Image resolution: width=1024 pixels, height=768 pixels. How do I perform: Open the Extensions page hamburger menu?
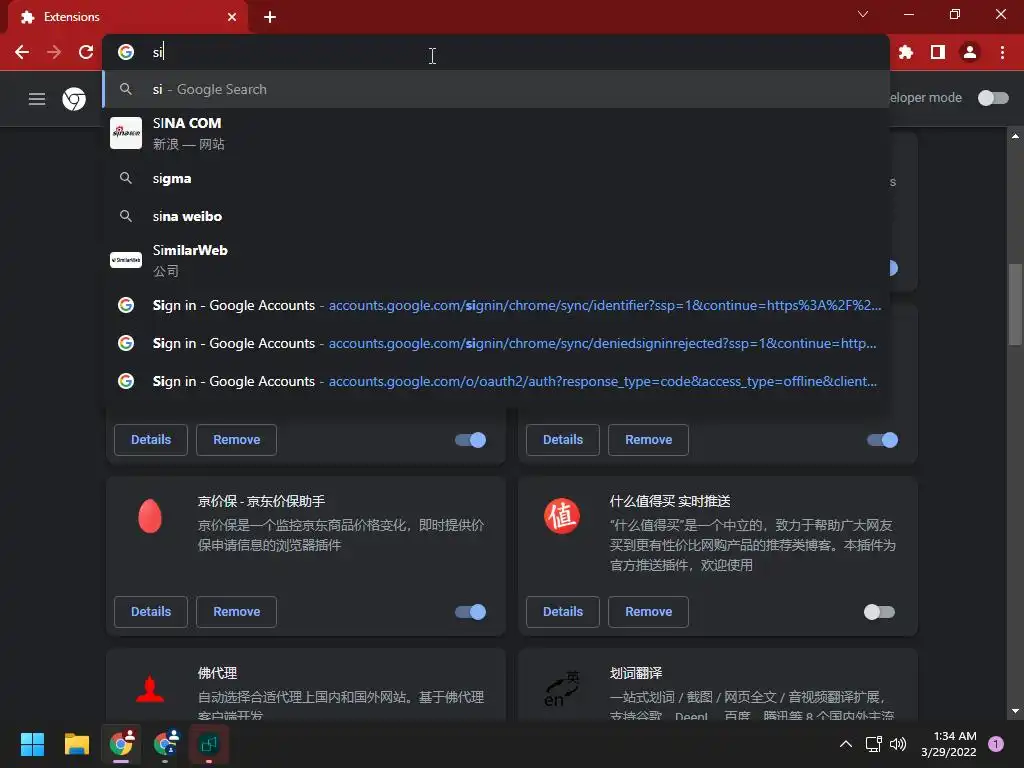click(x=37, y=99)
